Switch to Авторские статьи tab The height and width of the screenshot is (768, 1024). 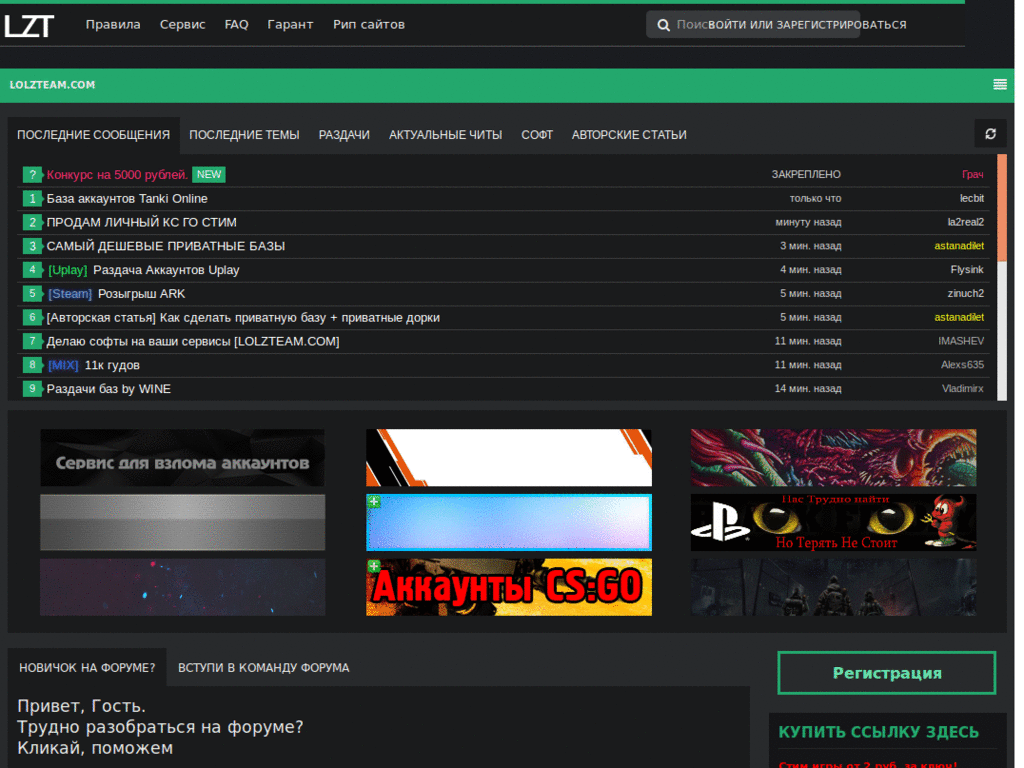coord(629,135)
